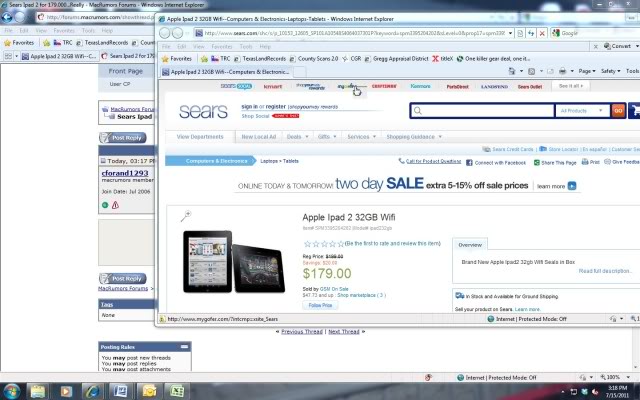Click the Google search box in Sears window
This screenshot has width=640, height=400.
(x=595, y=33)
